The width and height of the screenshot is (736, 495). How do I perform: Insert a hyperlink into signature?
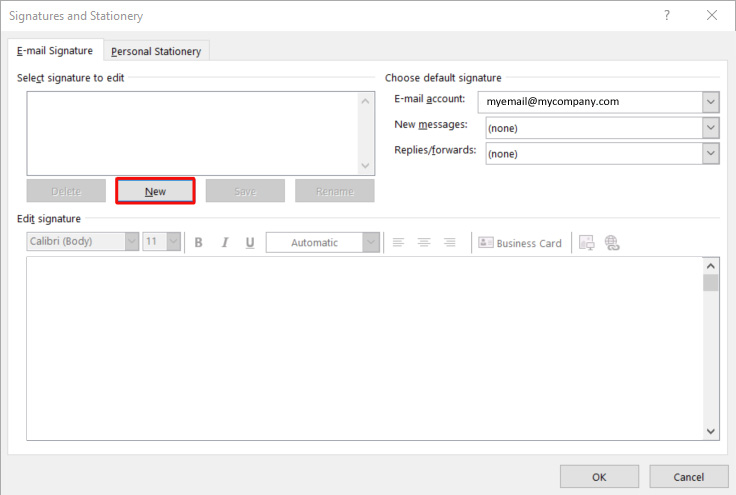pos(612,243)
